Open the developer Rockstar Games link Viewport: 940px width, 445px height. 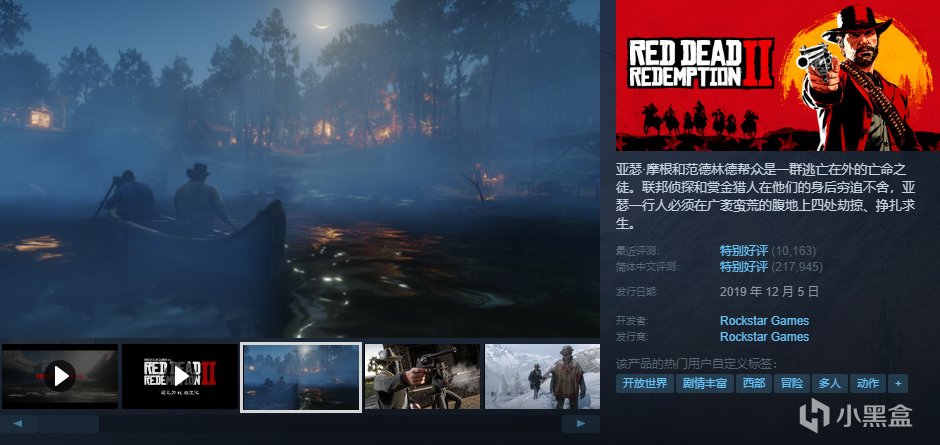(764, 321)
